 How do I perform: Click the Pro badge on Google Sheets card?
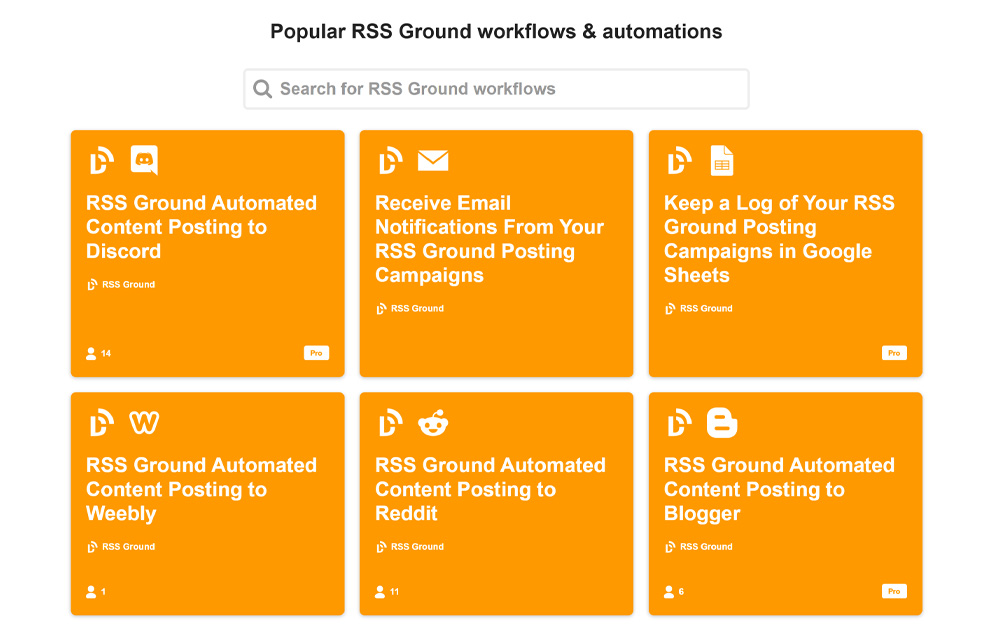pyautogui.click(x=894, y=353)
